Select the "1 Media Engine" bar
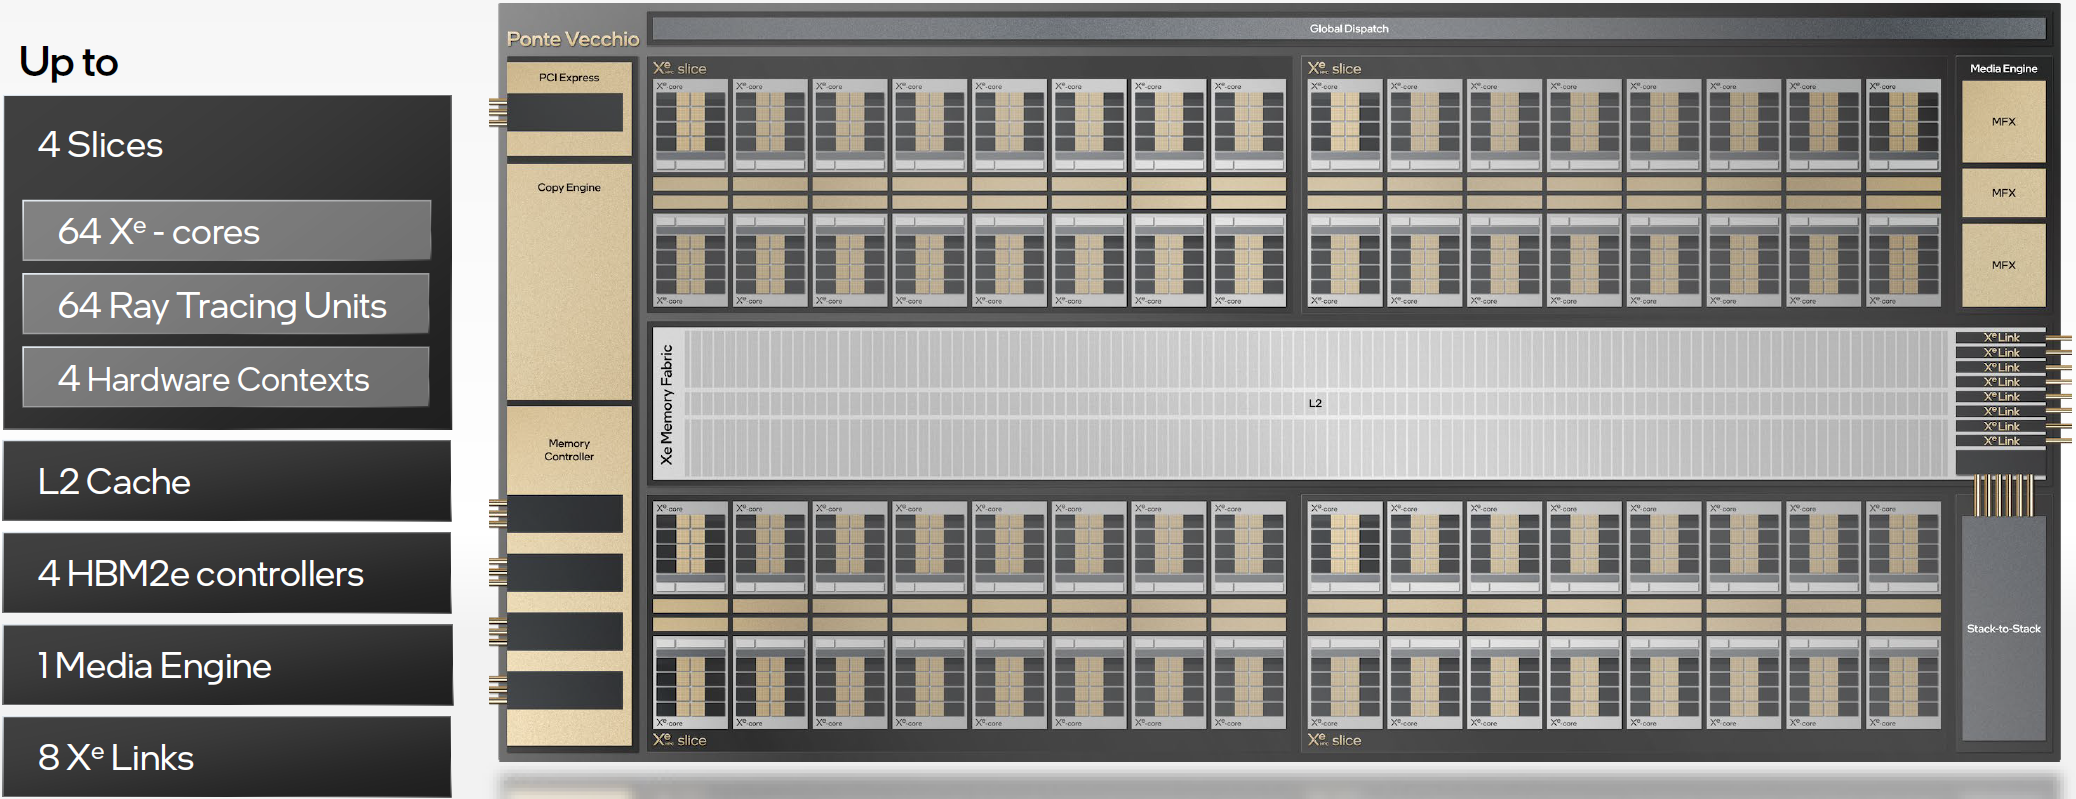This screenshot has width=2076, height=799. pyautogui.click(x=227, y=666)
